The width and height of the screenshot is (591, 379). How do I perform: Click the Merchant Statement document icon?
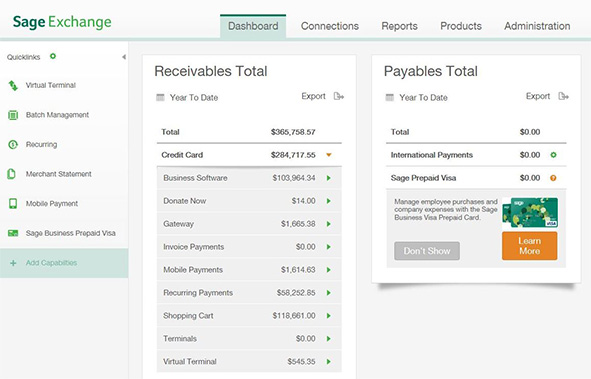[x=12, y=174]
